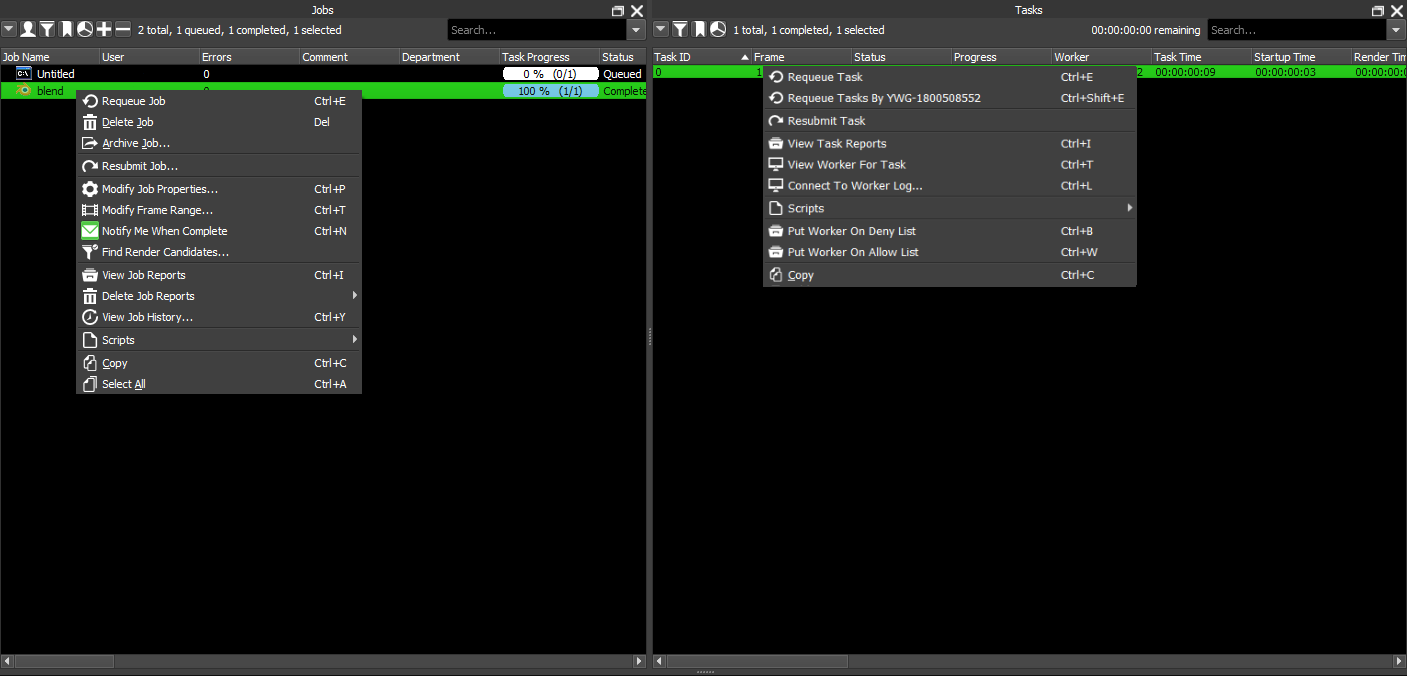The width and height of the screenshot is (1407, 676).
Task: Sort tasks by Task ID column header
Action: click(702, 57)
